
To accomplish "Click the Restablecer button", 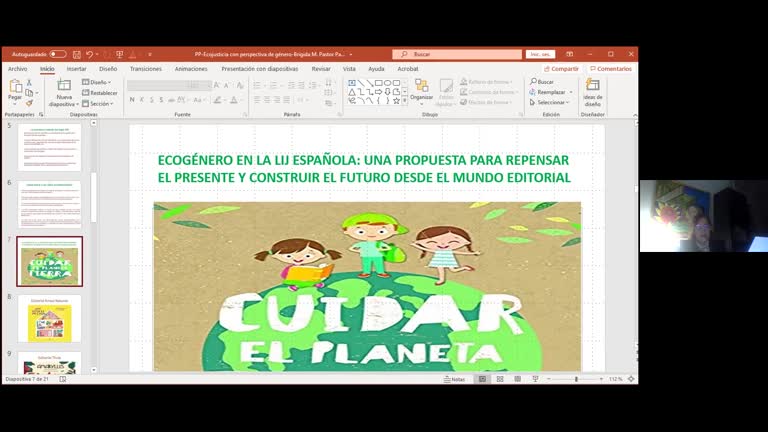I will (99, 93).
